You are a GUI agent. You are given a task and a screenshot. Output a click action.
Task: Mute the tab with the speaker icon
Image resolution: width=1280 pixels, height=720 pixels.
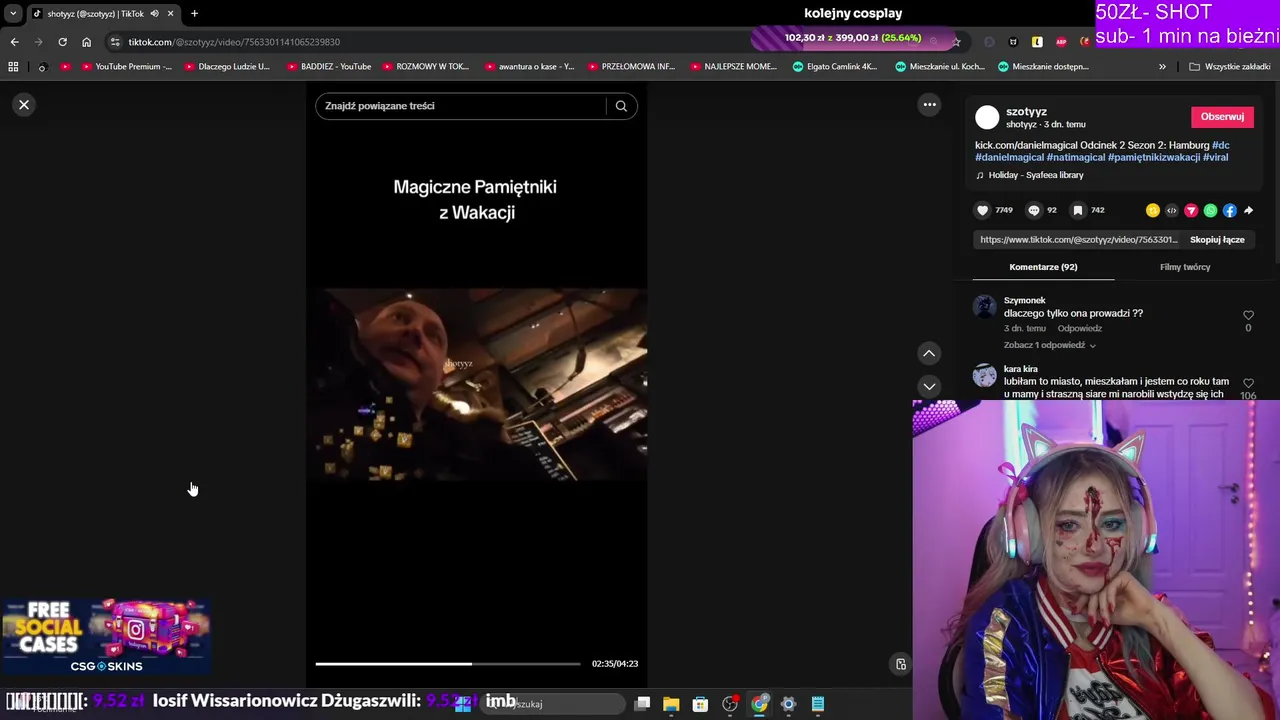[154, 13]
